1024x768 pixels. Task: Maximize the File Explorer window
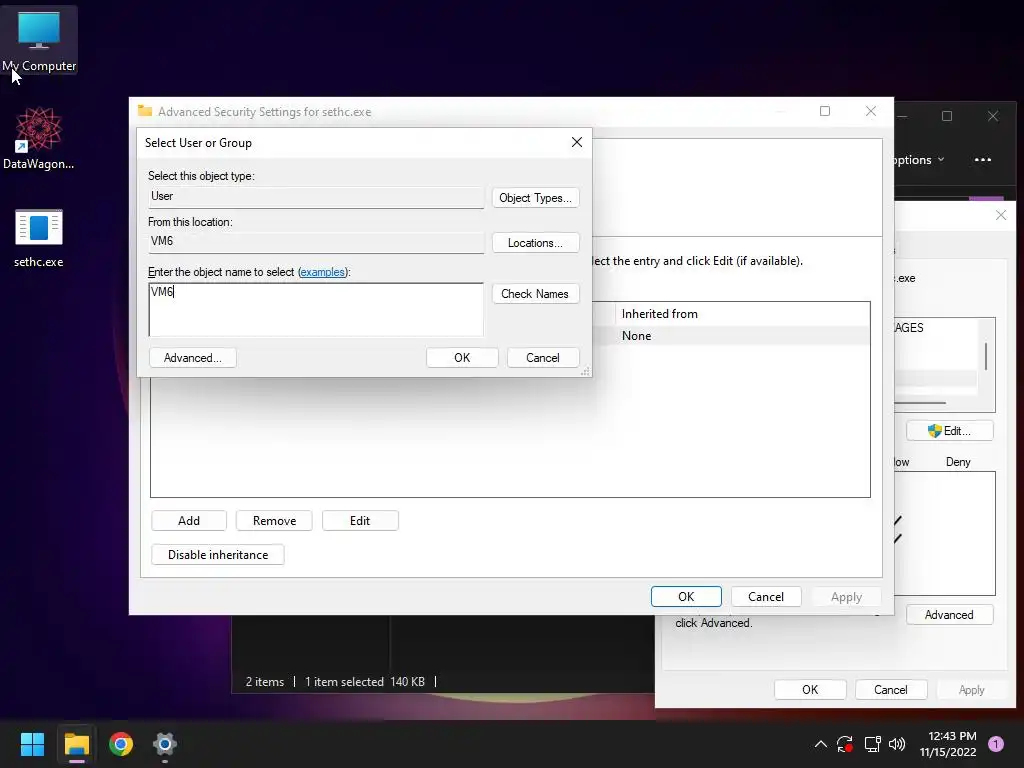947,116
